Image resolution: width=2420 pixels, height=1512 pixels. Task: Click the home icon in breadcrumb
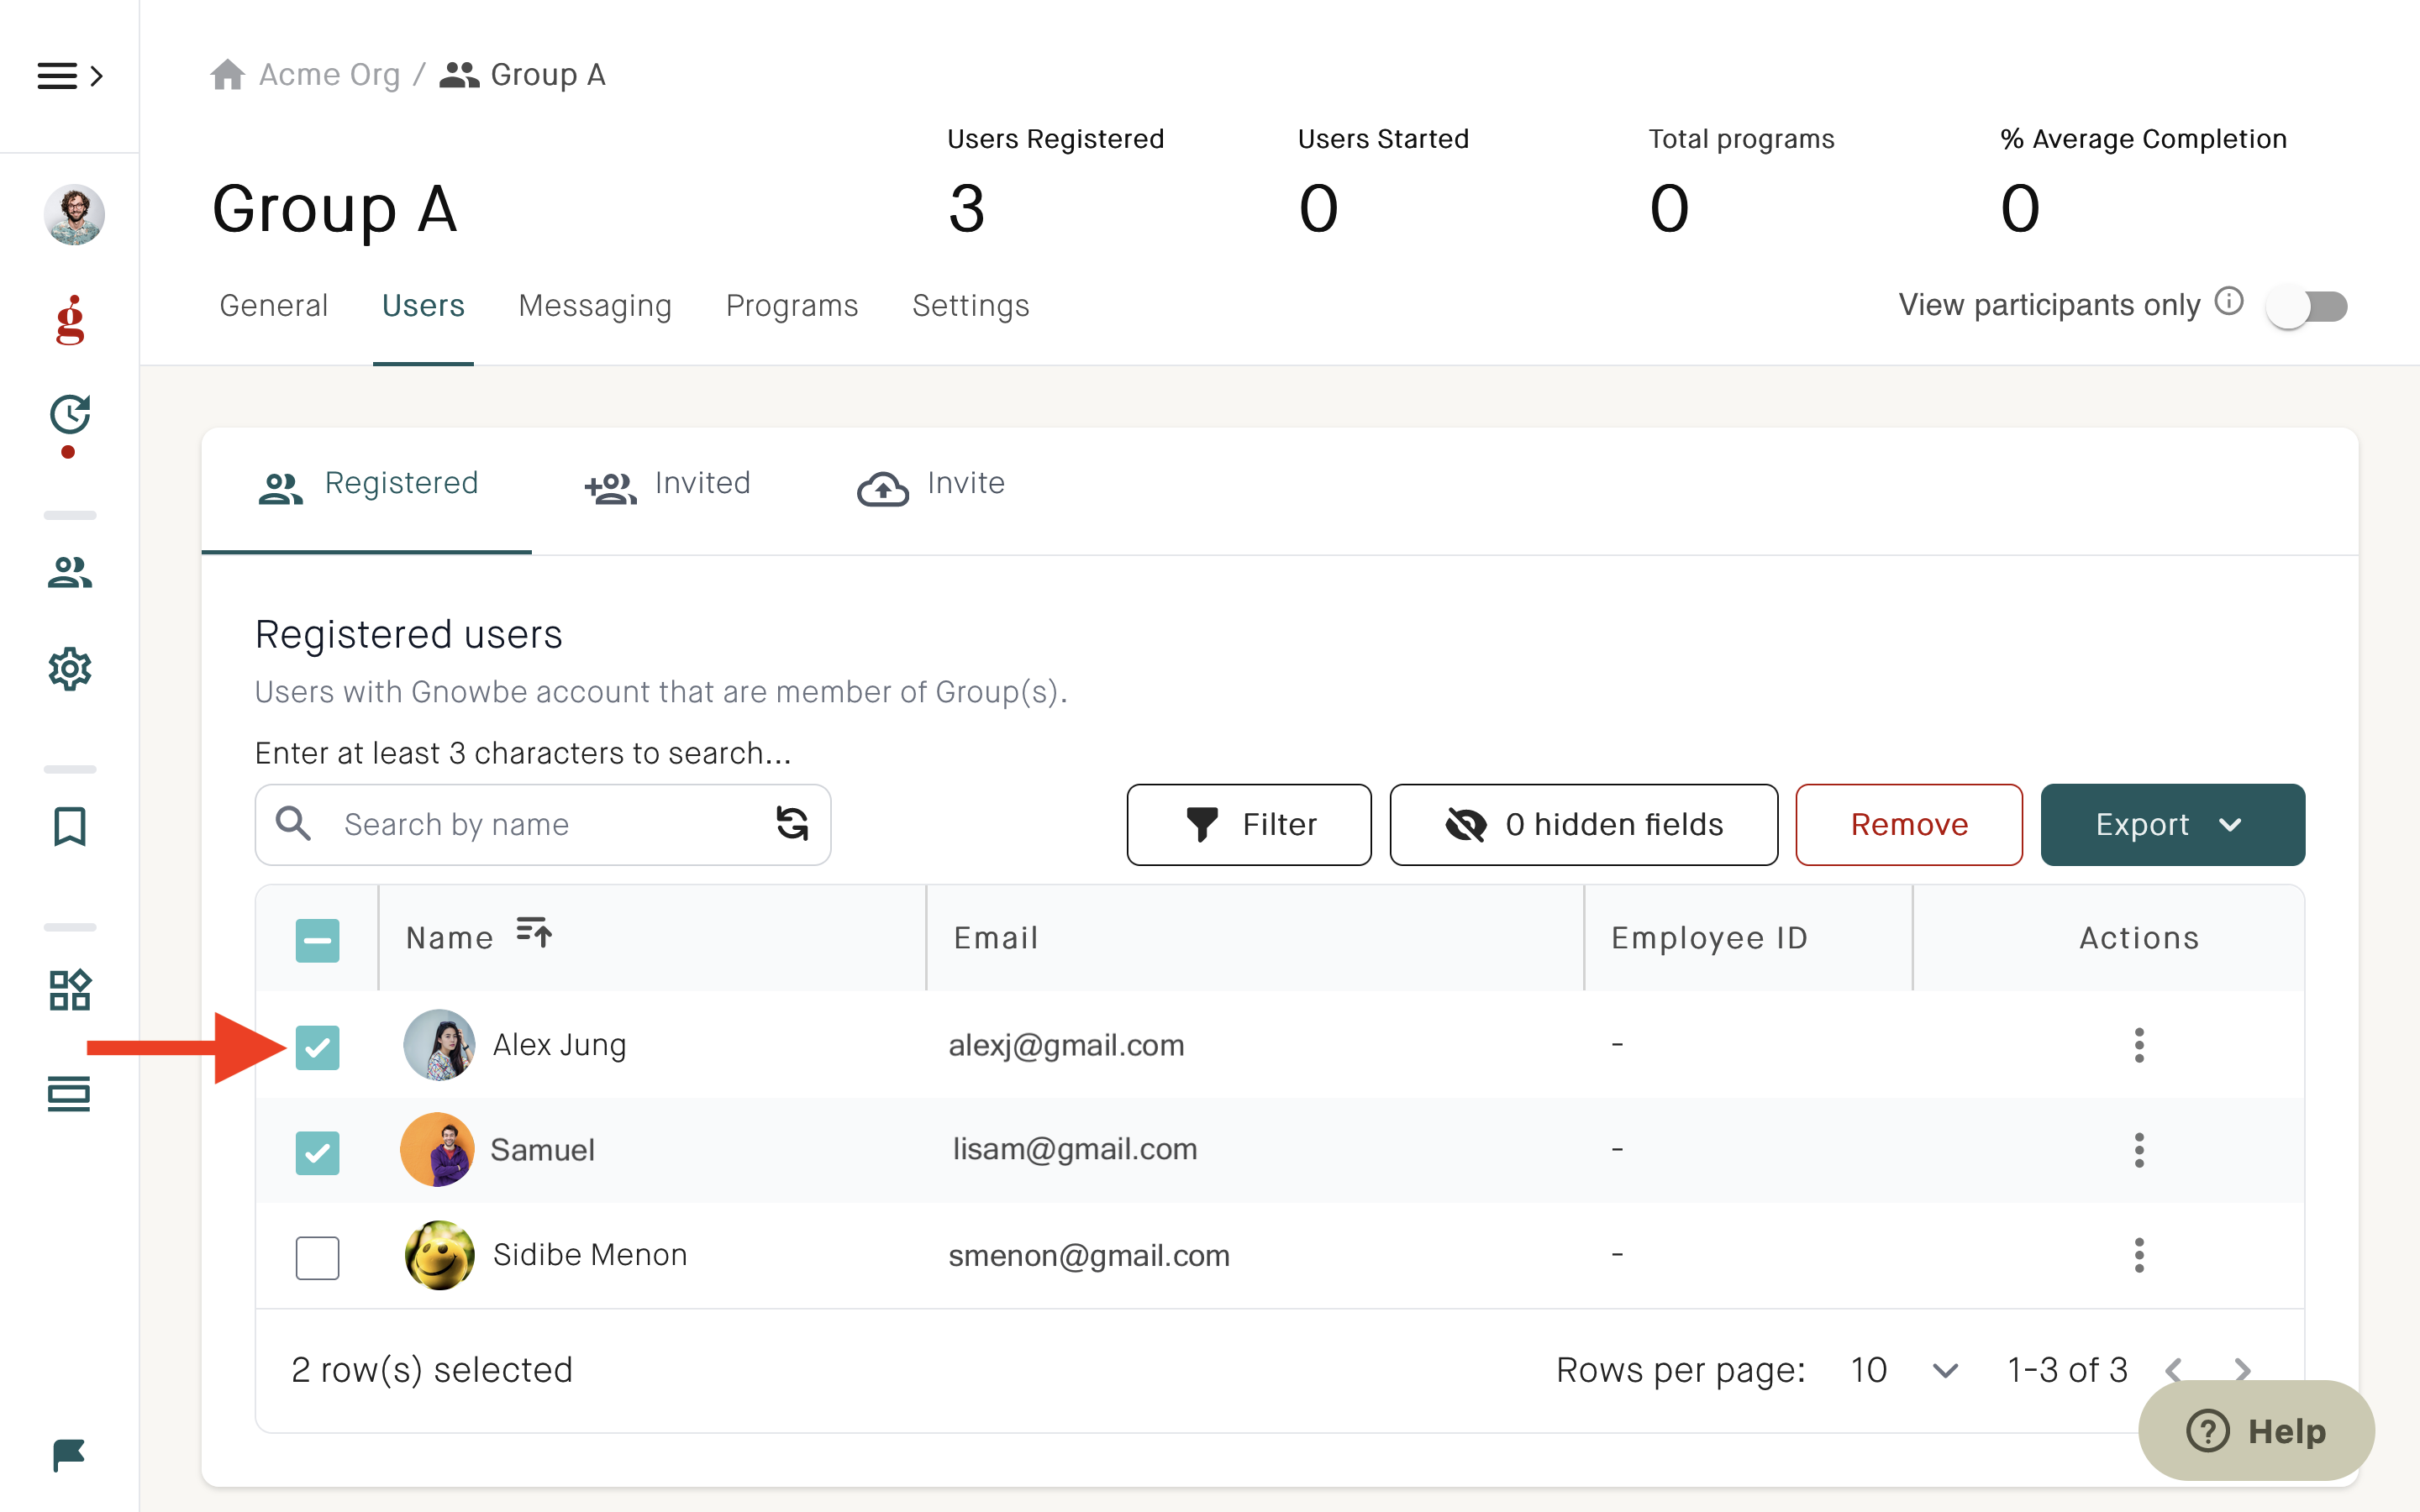[227, 74]
